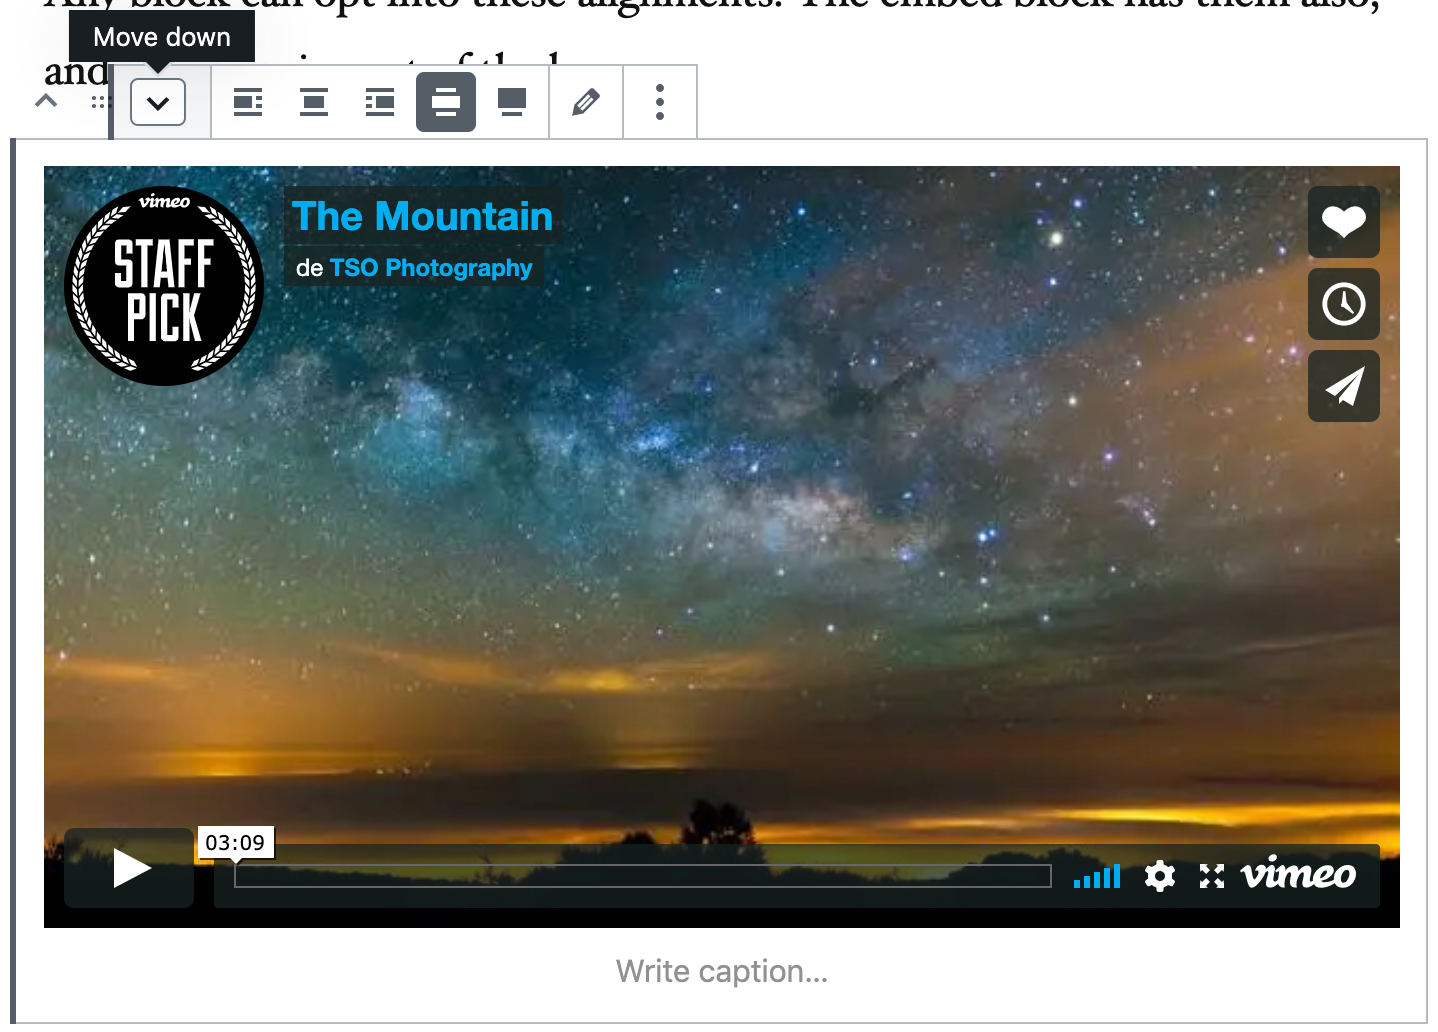Like the video with heart icon
This screenshot has height=1032, width=1438.
(x=1344, y=222)
